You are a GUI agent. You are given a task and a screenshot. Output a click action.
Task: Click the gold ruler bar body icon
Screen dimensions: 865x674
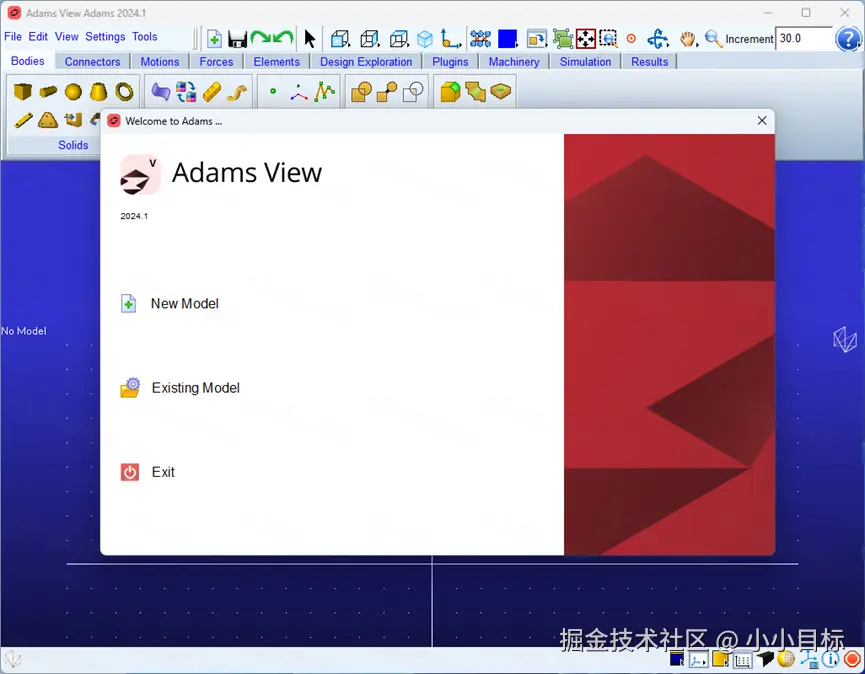[212, 92]
